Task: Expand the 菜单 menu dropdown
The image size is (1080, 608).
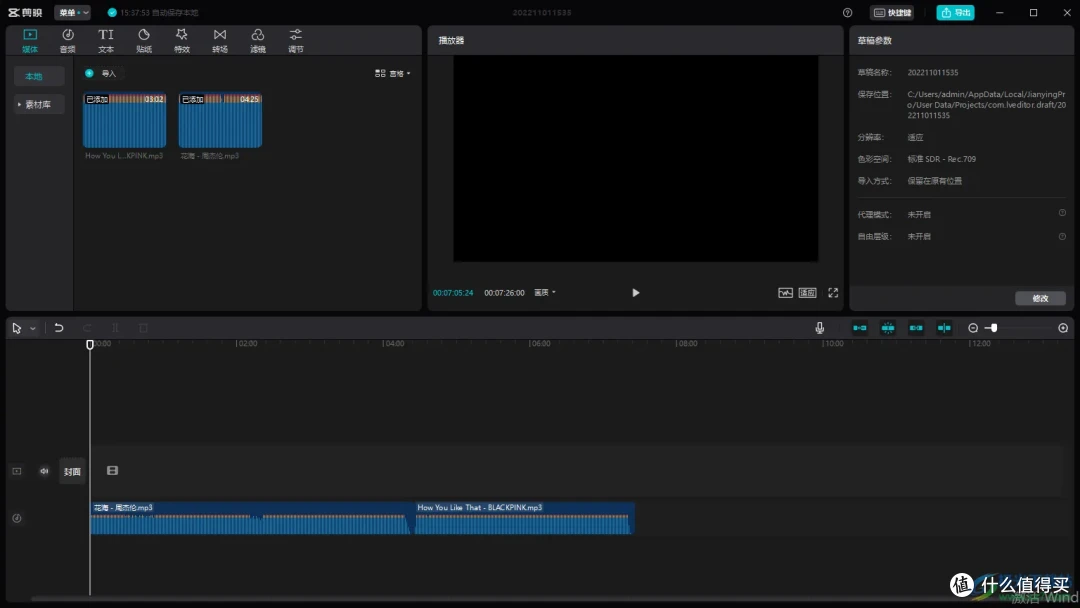Action: tap(72, 12)
